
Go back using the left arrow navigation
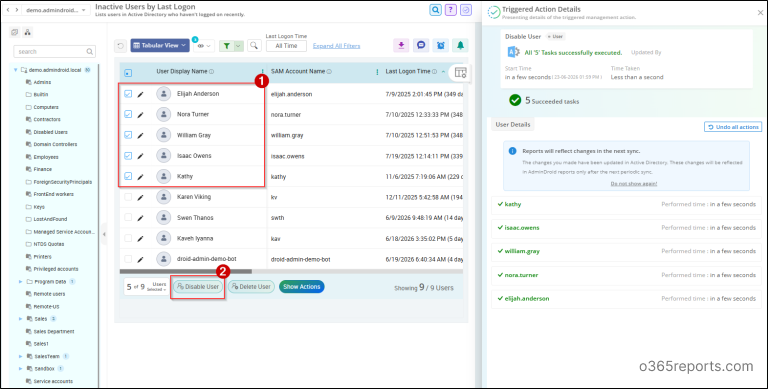tap(8, 10)
